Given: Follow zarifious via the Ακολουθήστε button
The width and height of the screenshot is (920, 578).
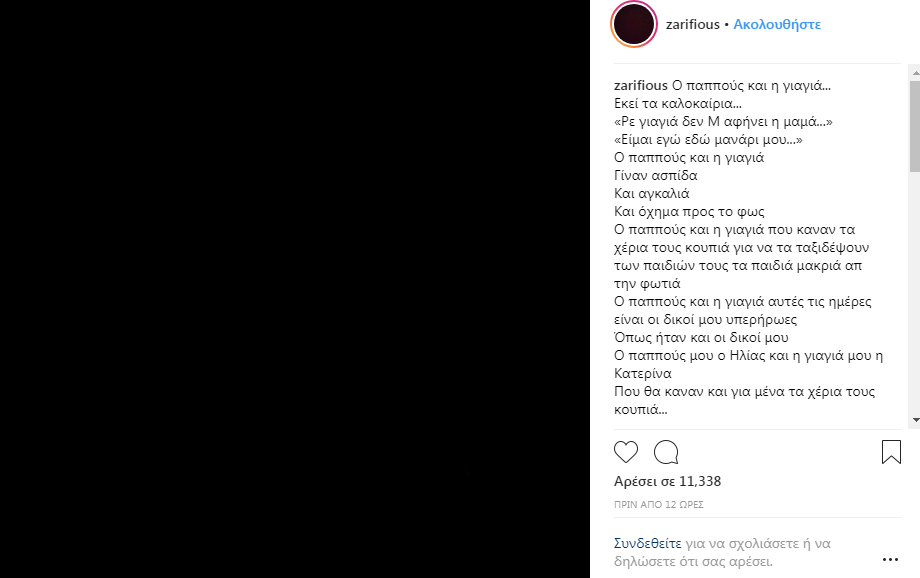Looking at the screenshot, I should [777, 24].
